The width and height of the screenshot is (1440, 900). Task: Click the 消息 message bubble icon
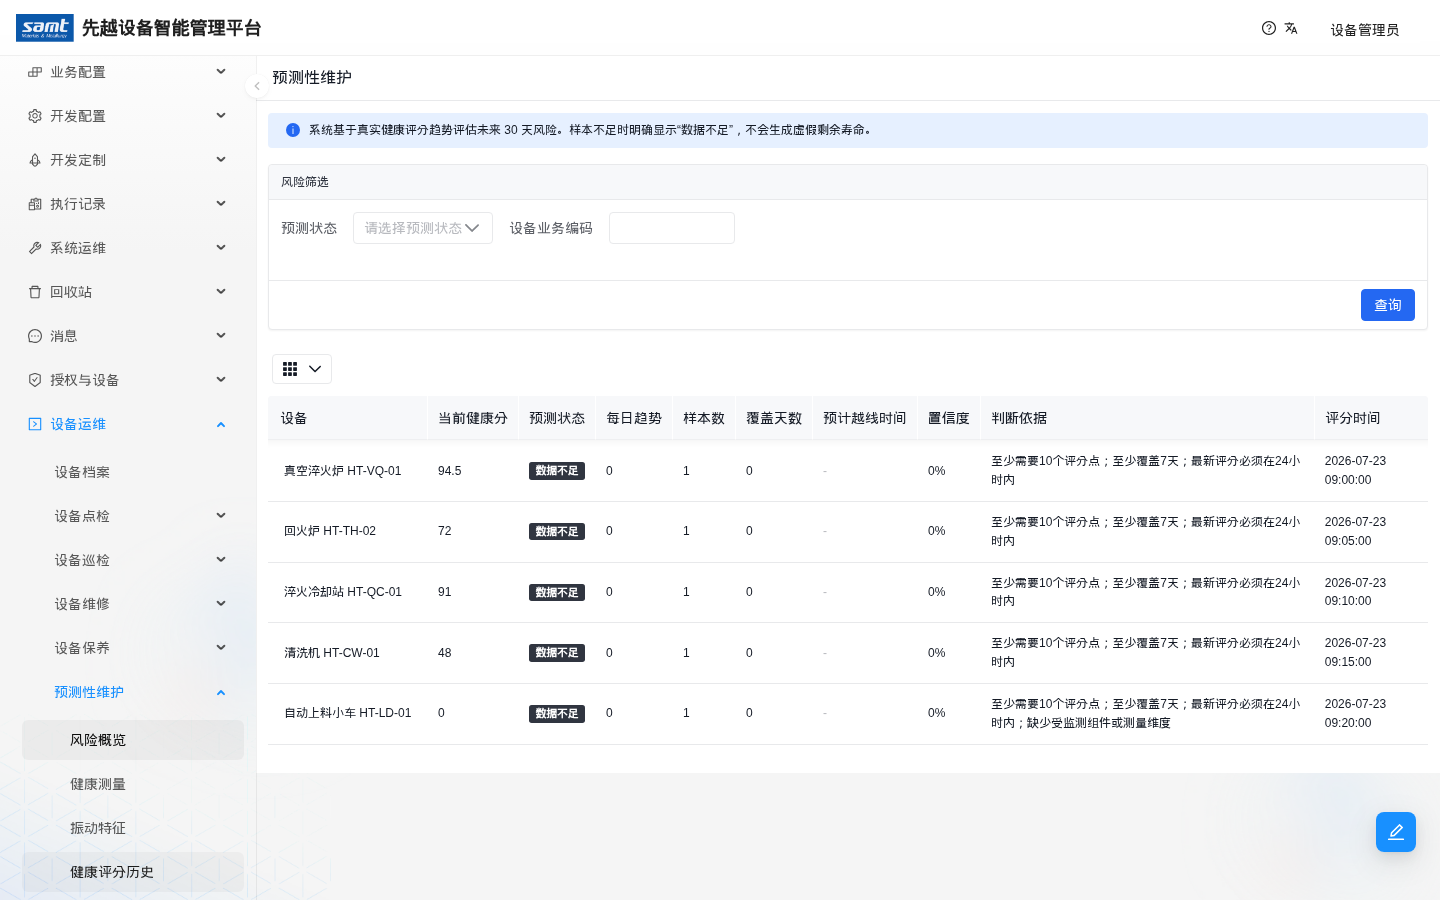click(x=35, y=336)
